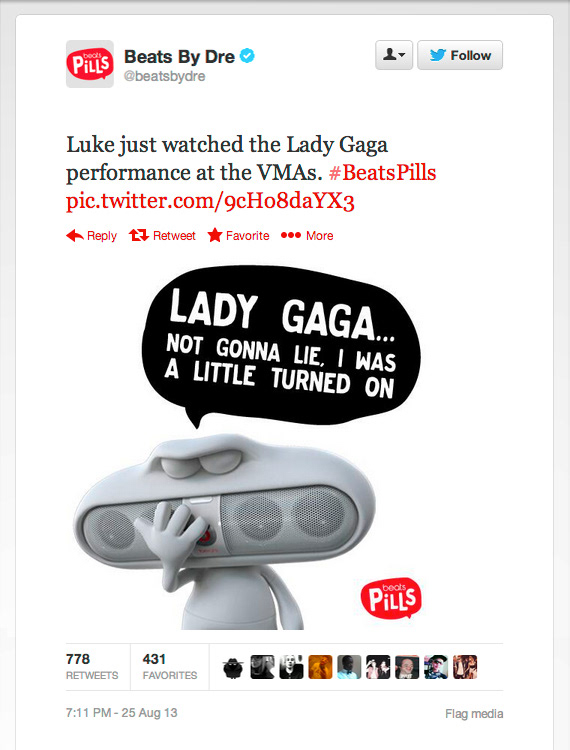The height and width of the screenshot is (750, 570).
Task: Retweet this Beats By Dre tweet
Action: pos(162,235)
